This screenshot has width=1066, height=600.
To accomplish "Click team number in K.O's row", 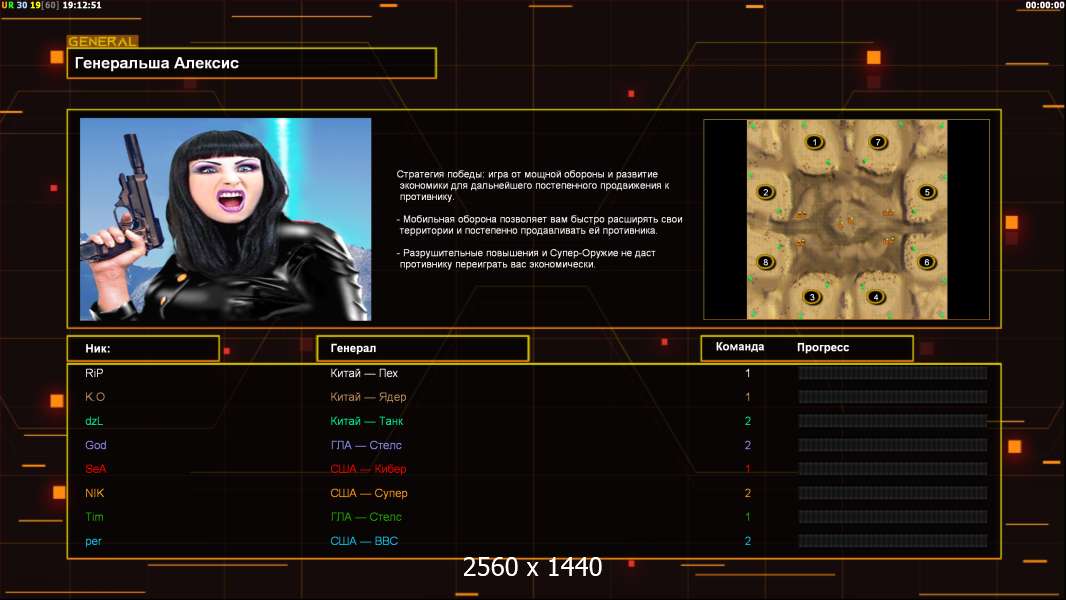I will [x=747, y=397].
